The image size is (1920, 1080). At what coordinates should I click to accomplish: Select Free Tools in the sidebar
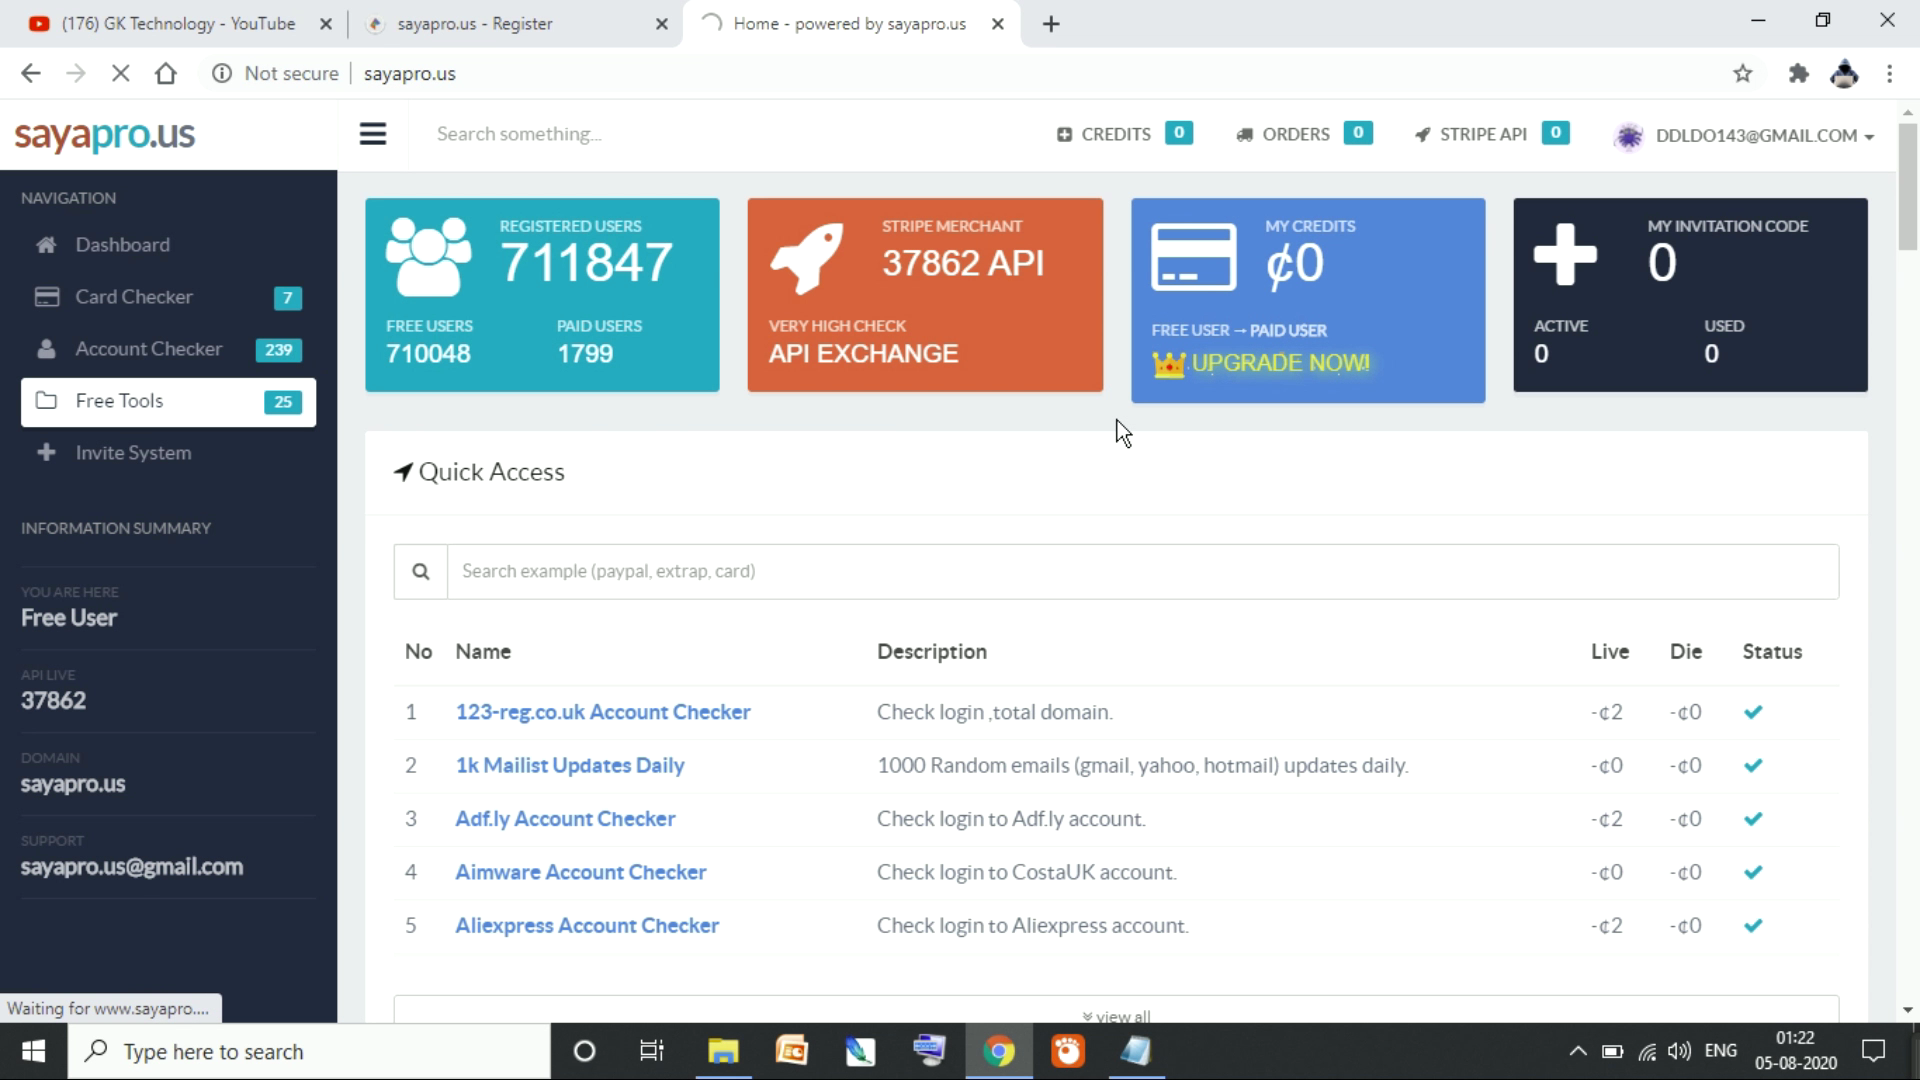(x=168, y=401)
